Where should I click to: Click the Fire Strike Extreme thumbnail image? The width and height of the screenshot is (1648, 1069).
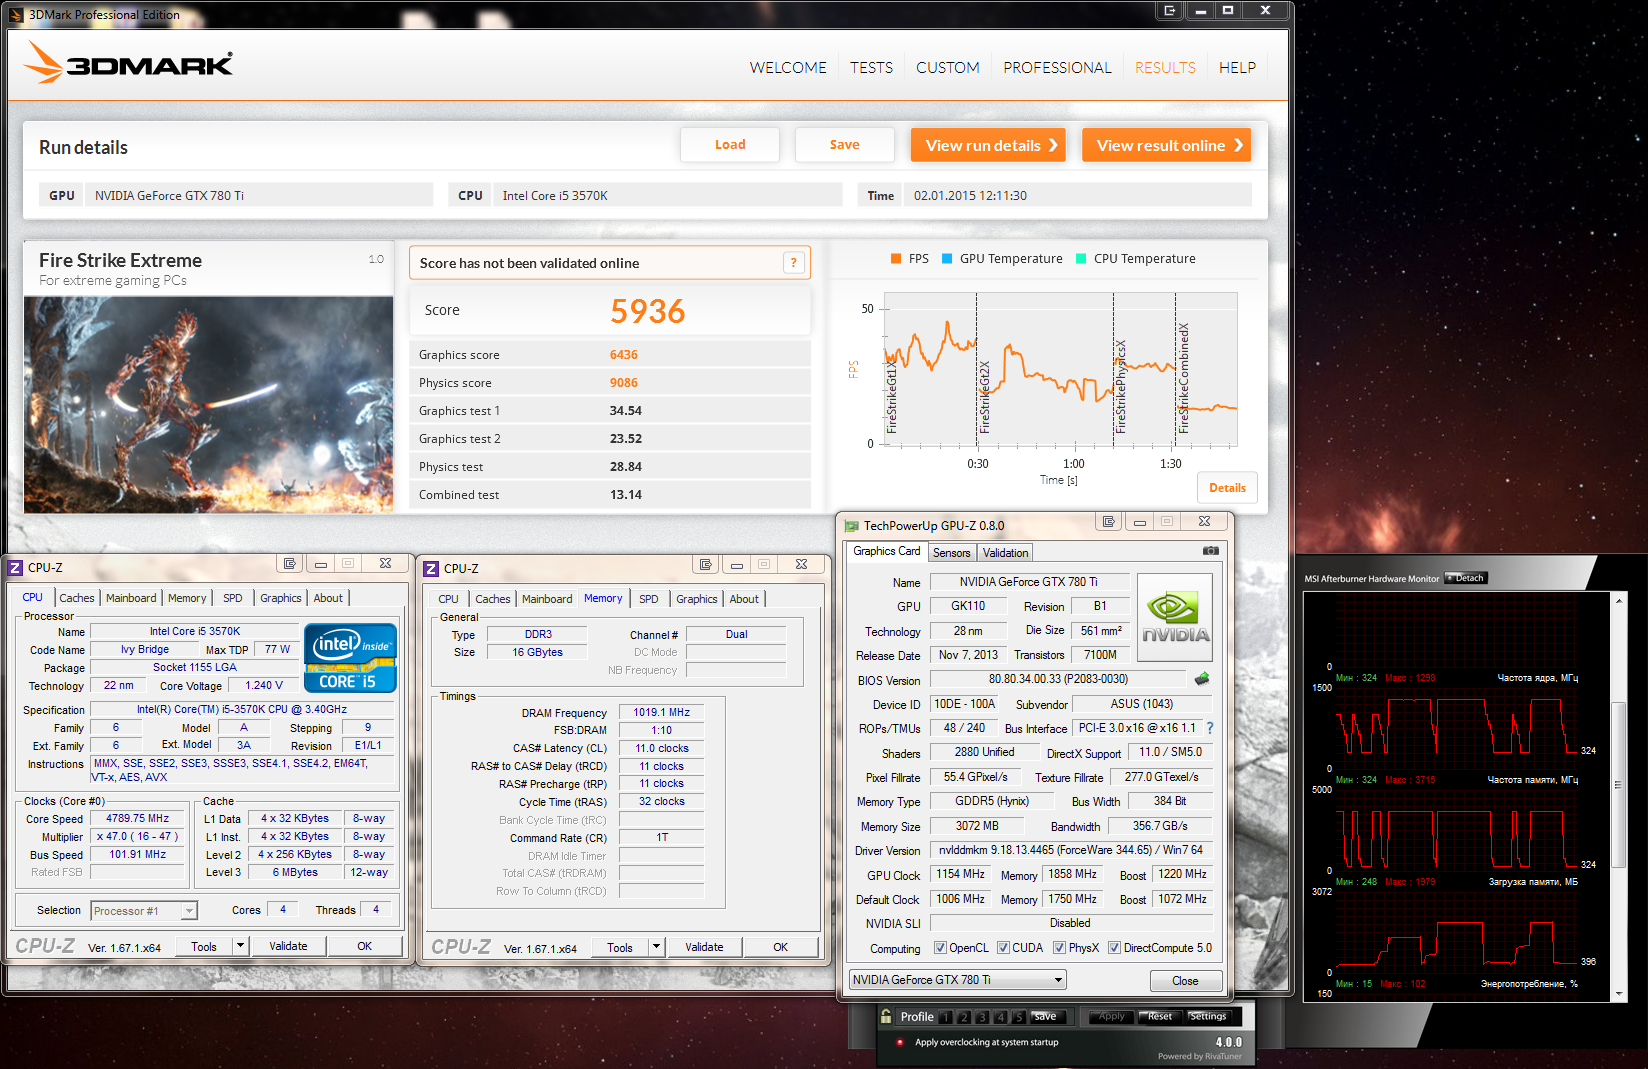(x=209, y=405)
